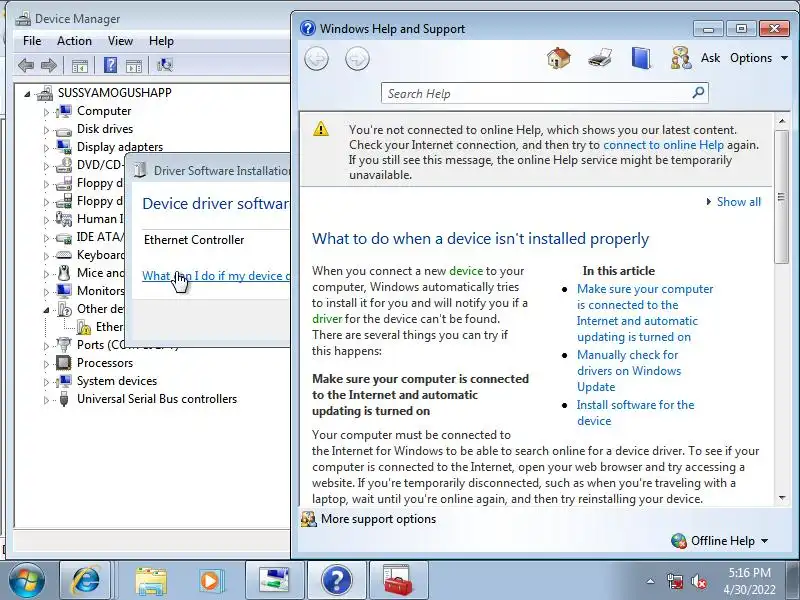
Task: Expand the Computer node in device tree
Action: (x=46, y=112)
